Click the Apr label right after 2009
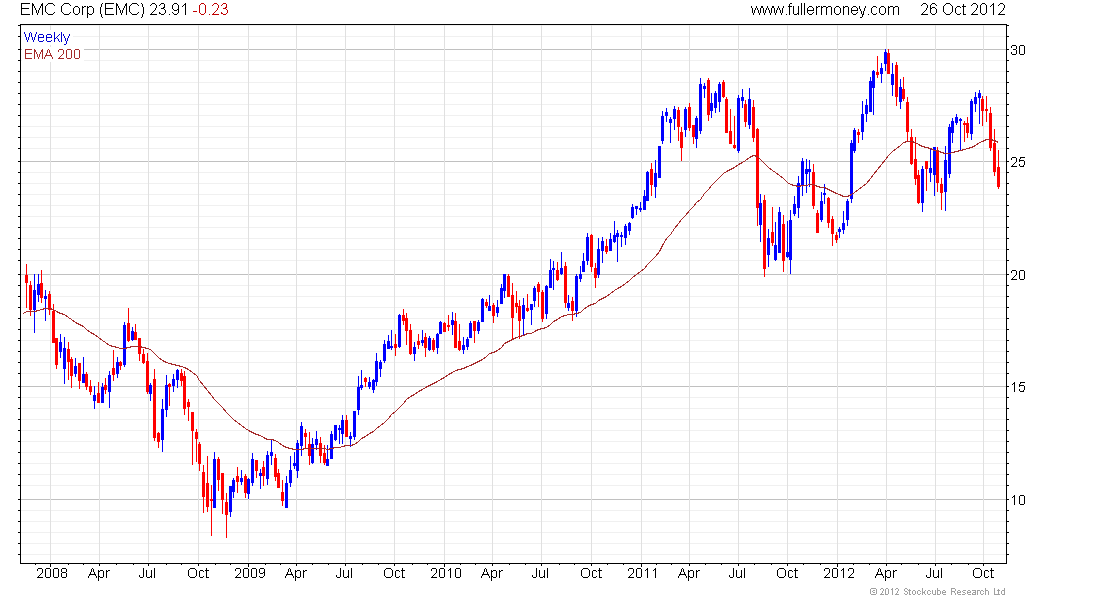Screen dimensions: 1100x600 coord(296,573)
